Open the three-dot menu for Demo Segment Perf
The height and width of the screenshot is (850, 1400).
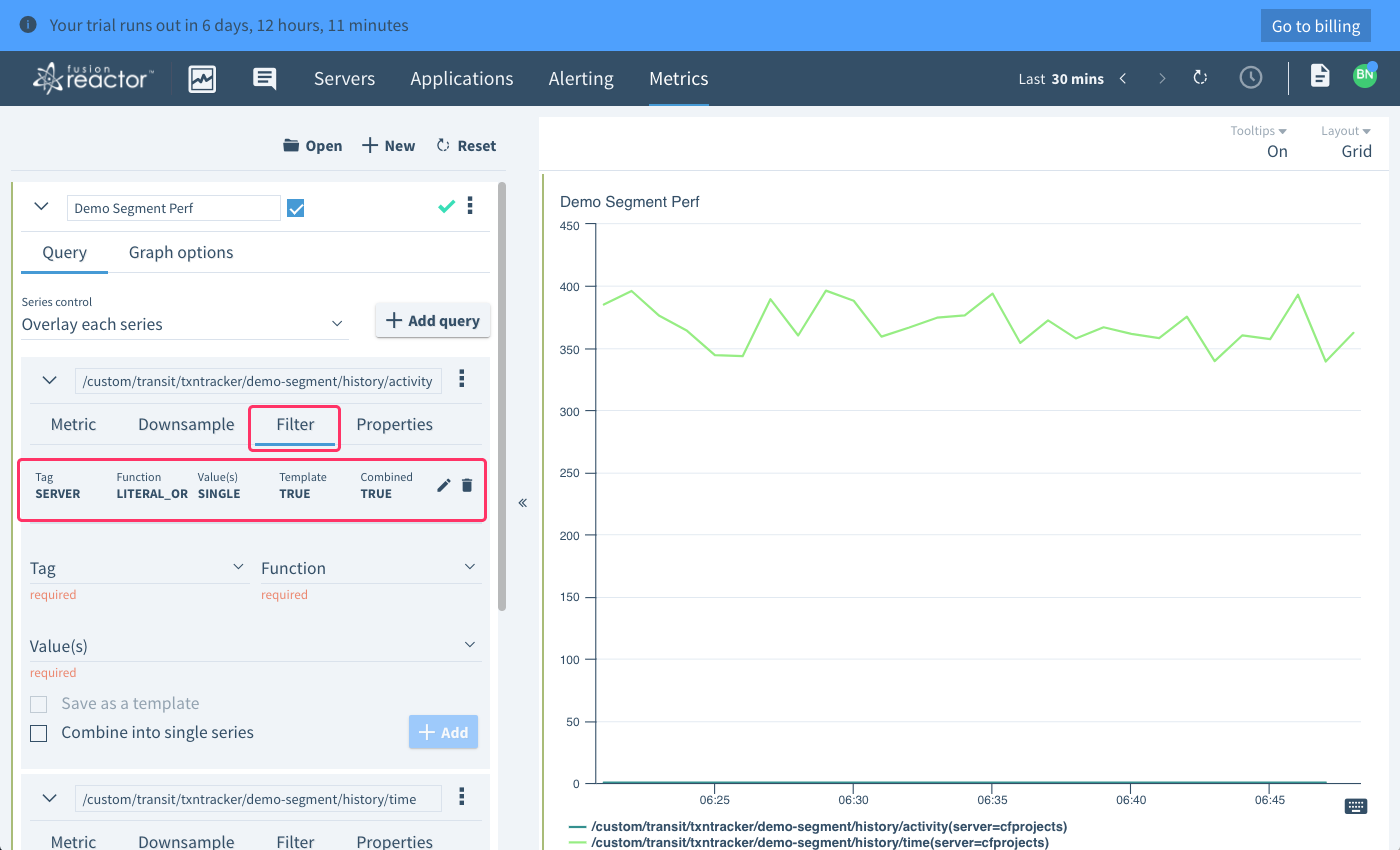(x=470, y=207)
